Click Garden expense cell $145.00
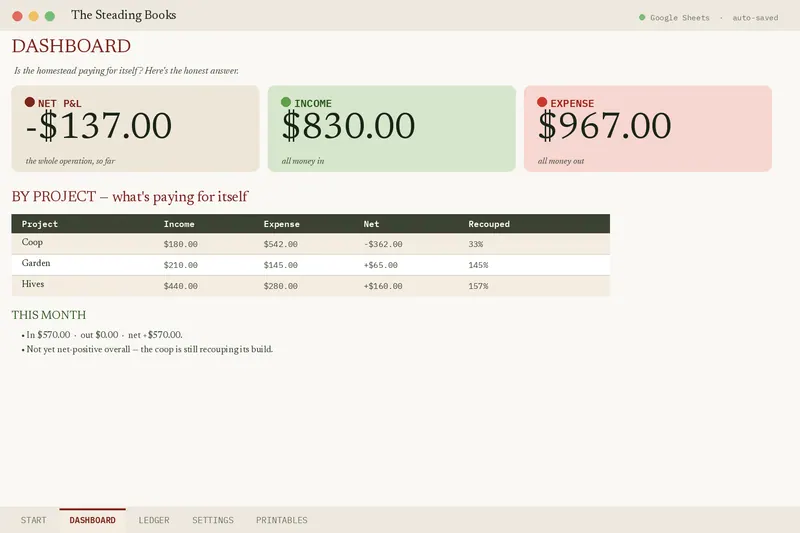Image resolution: width=800 pixels, height=533 pixels. point(281,265)
